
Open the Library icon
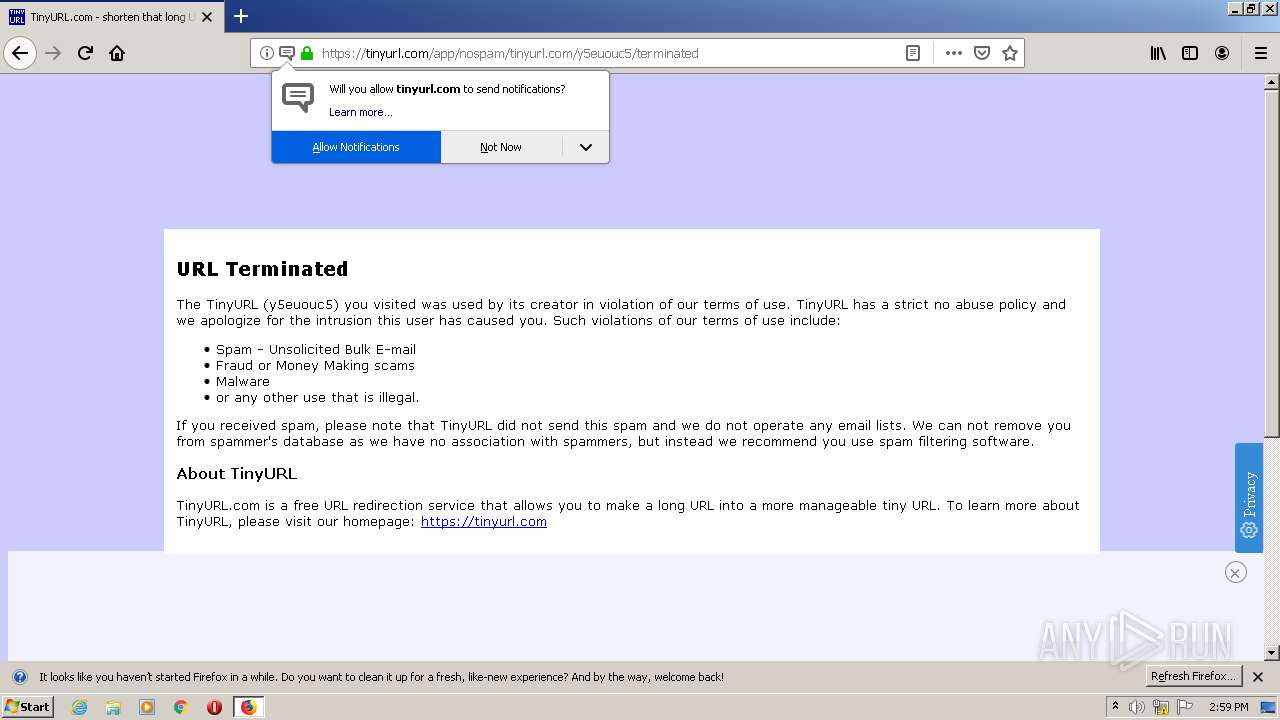[1158, 53]
